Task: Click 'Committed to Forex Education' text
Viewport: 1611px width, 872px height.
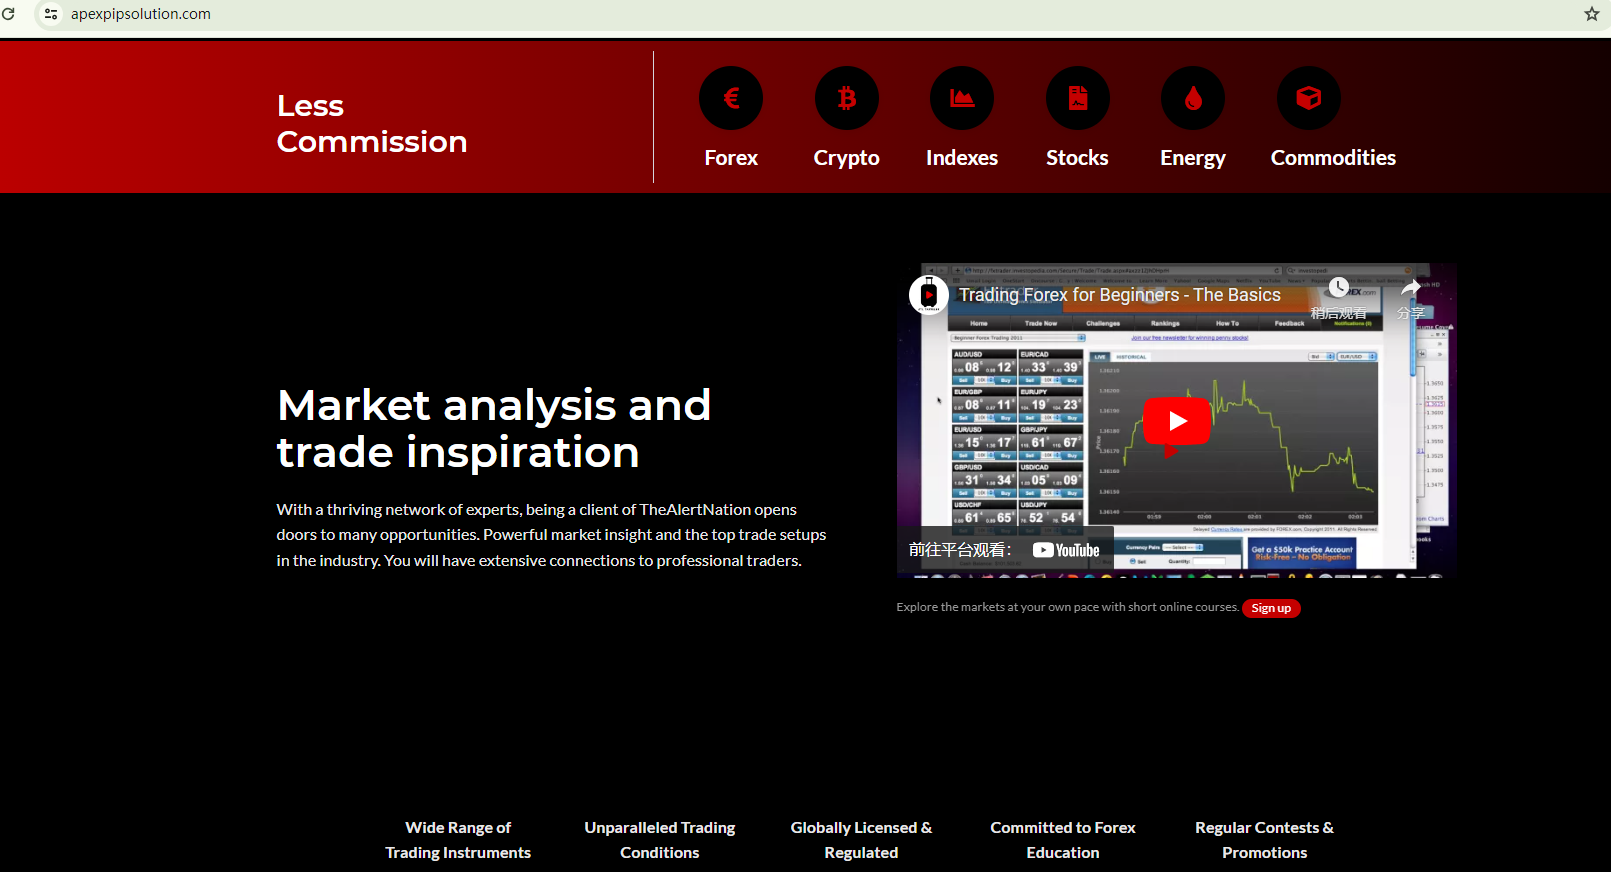Action: [x=1063, y=840]
